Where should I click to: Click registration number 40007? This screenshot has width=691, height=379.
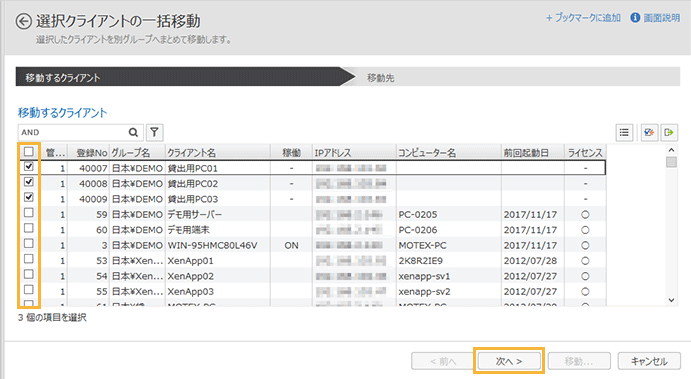pyautogui.click(x=93, y=168)
